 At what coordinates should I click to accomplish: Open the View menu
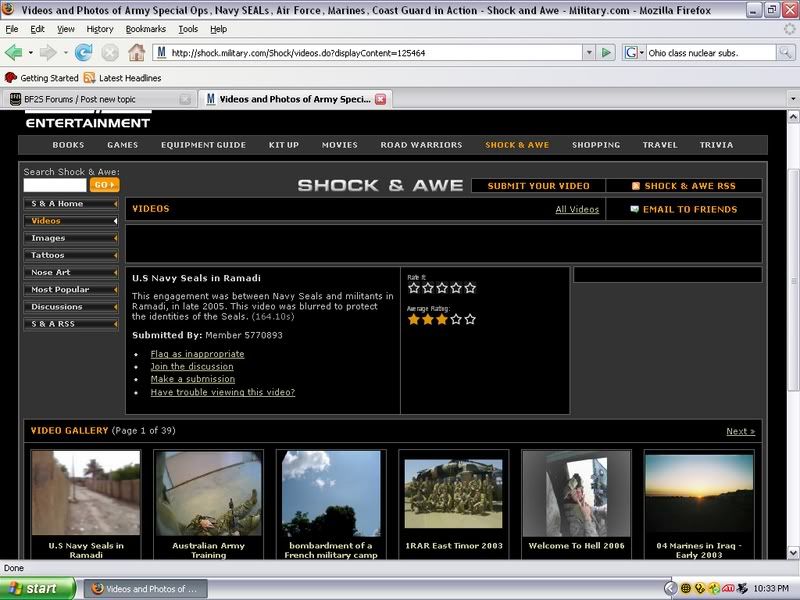point(65,29)
